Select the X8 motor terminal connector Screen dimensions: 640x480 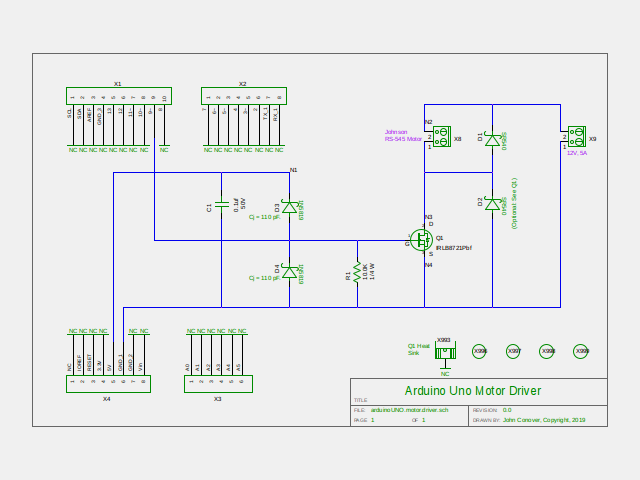[x=442, y=136]
